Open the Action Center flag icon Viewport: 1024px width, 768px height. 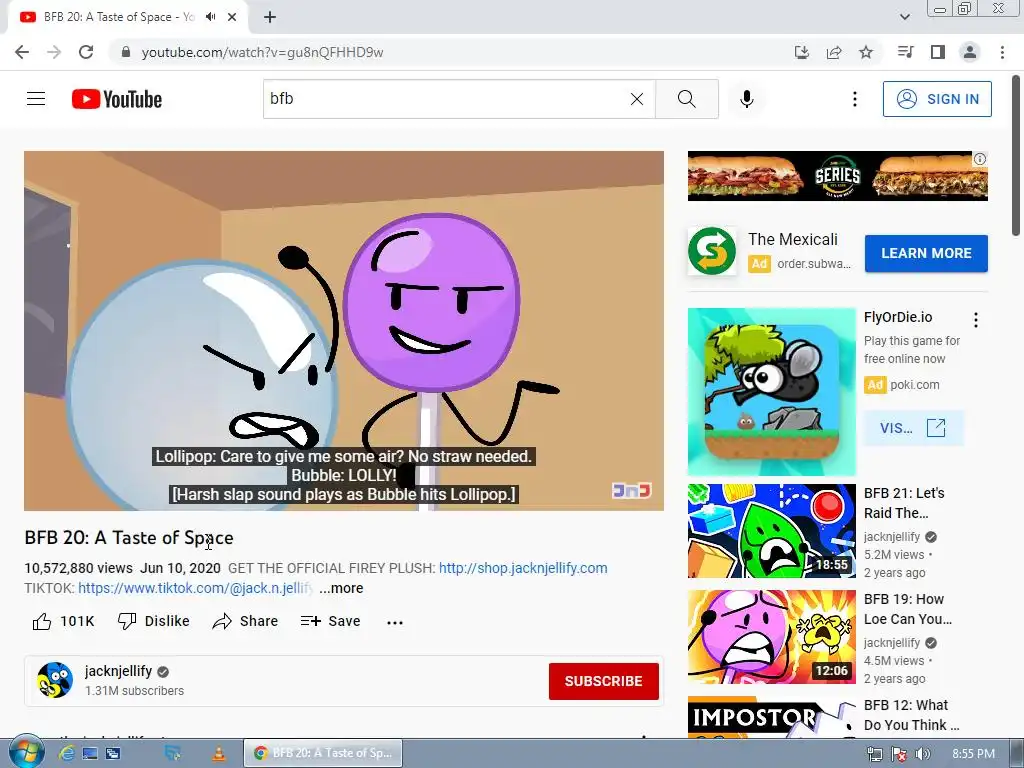tap(899, 754)
